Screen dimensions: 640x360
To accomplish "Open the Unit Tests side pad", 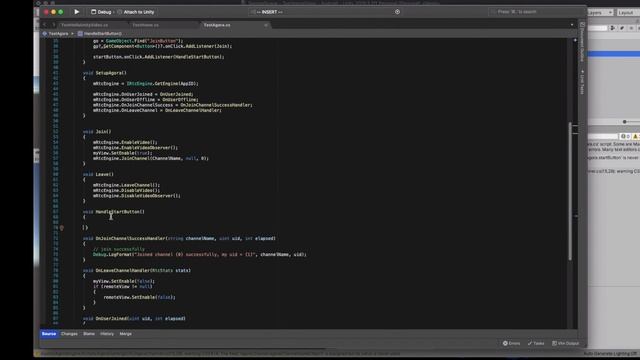I will [x=582, y=82].
